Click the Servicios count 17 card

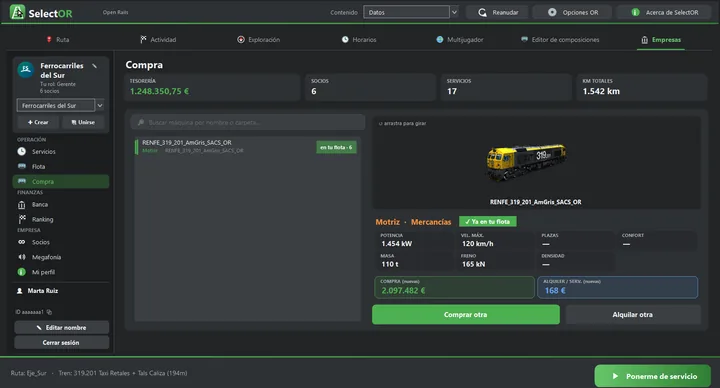(506, 87)
